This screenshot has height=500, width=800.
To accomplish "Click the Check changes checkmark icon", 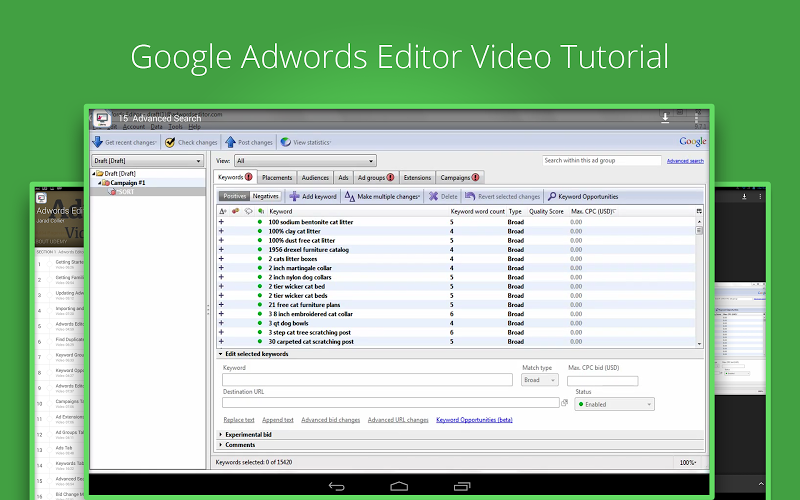I will 170,142.
